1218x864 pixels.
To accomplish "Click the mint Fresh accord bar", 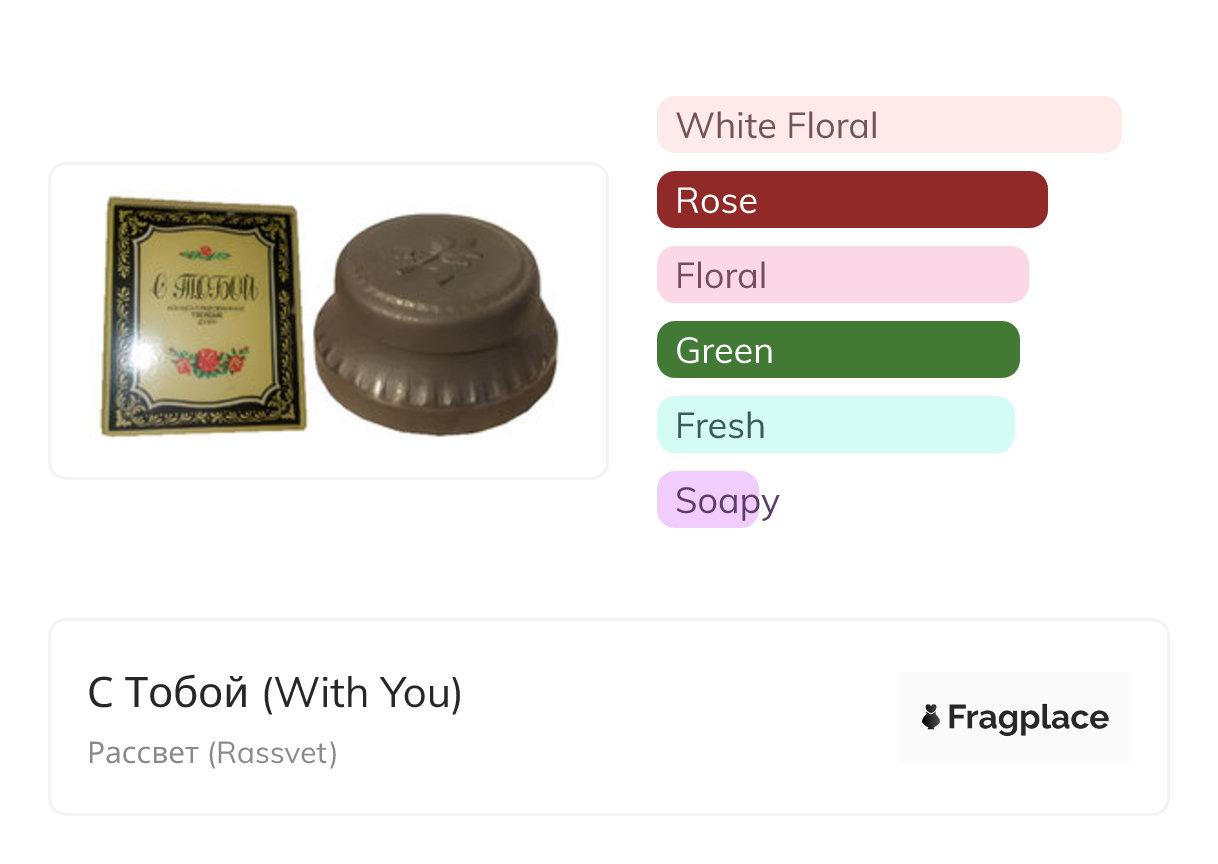I will pyautogui.click(x=835, y=425).
